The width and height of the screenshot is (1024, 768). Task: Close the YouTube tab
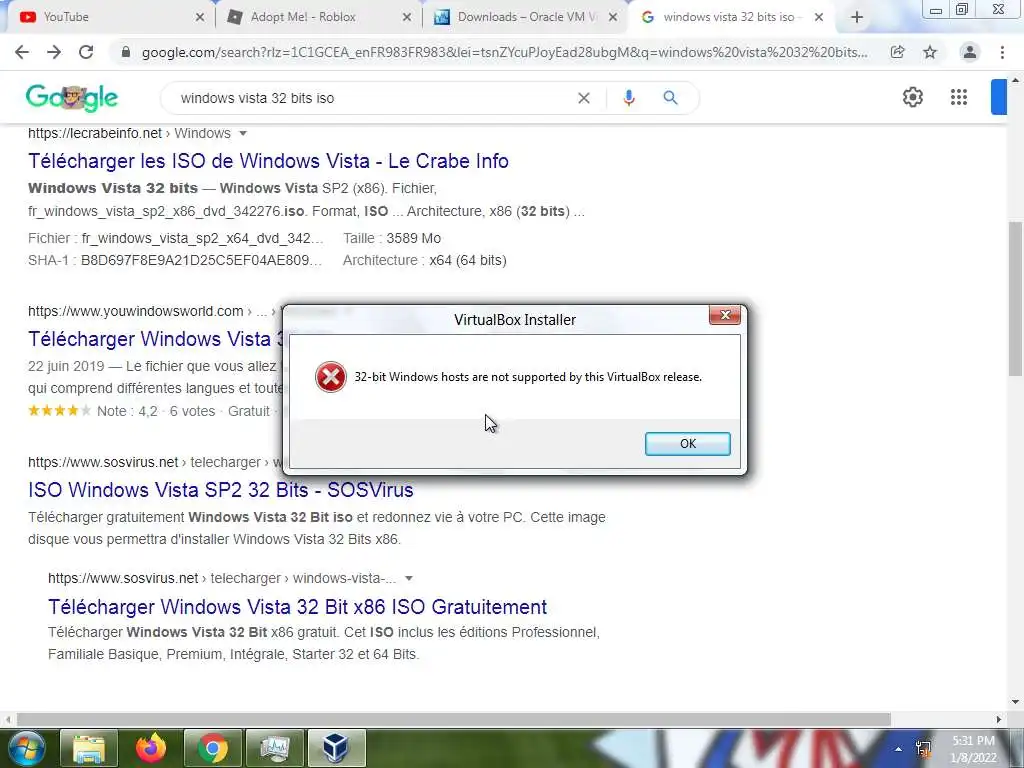(x=200, y=18)
